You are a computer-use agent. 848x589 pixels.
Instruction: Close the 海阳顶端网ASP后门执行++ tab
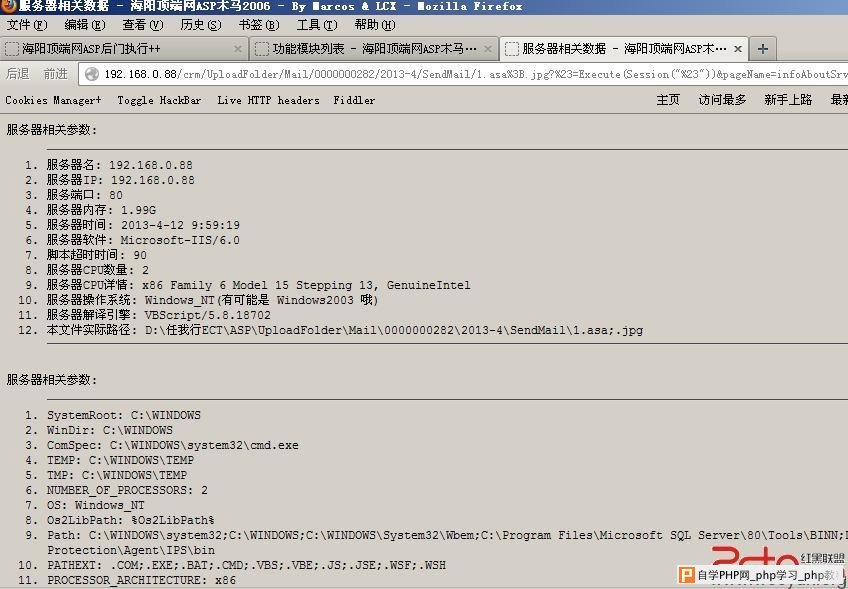237,49
